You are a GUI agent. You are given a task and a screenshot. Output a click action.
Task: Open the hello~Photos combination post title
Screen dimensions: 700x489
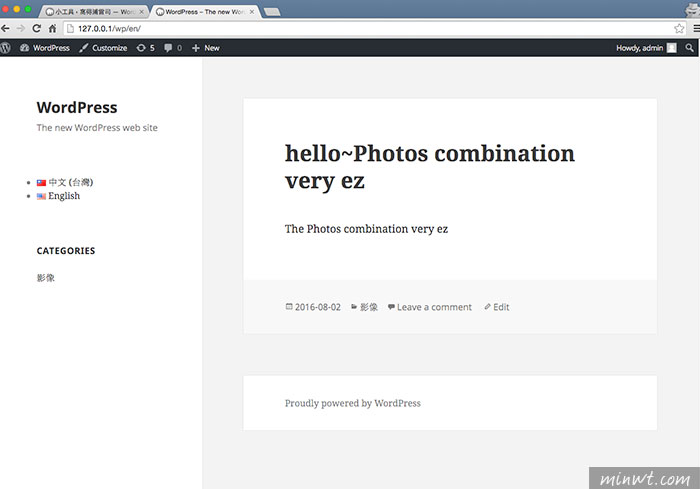pos(430,167)
